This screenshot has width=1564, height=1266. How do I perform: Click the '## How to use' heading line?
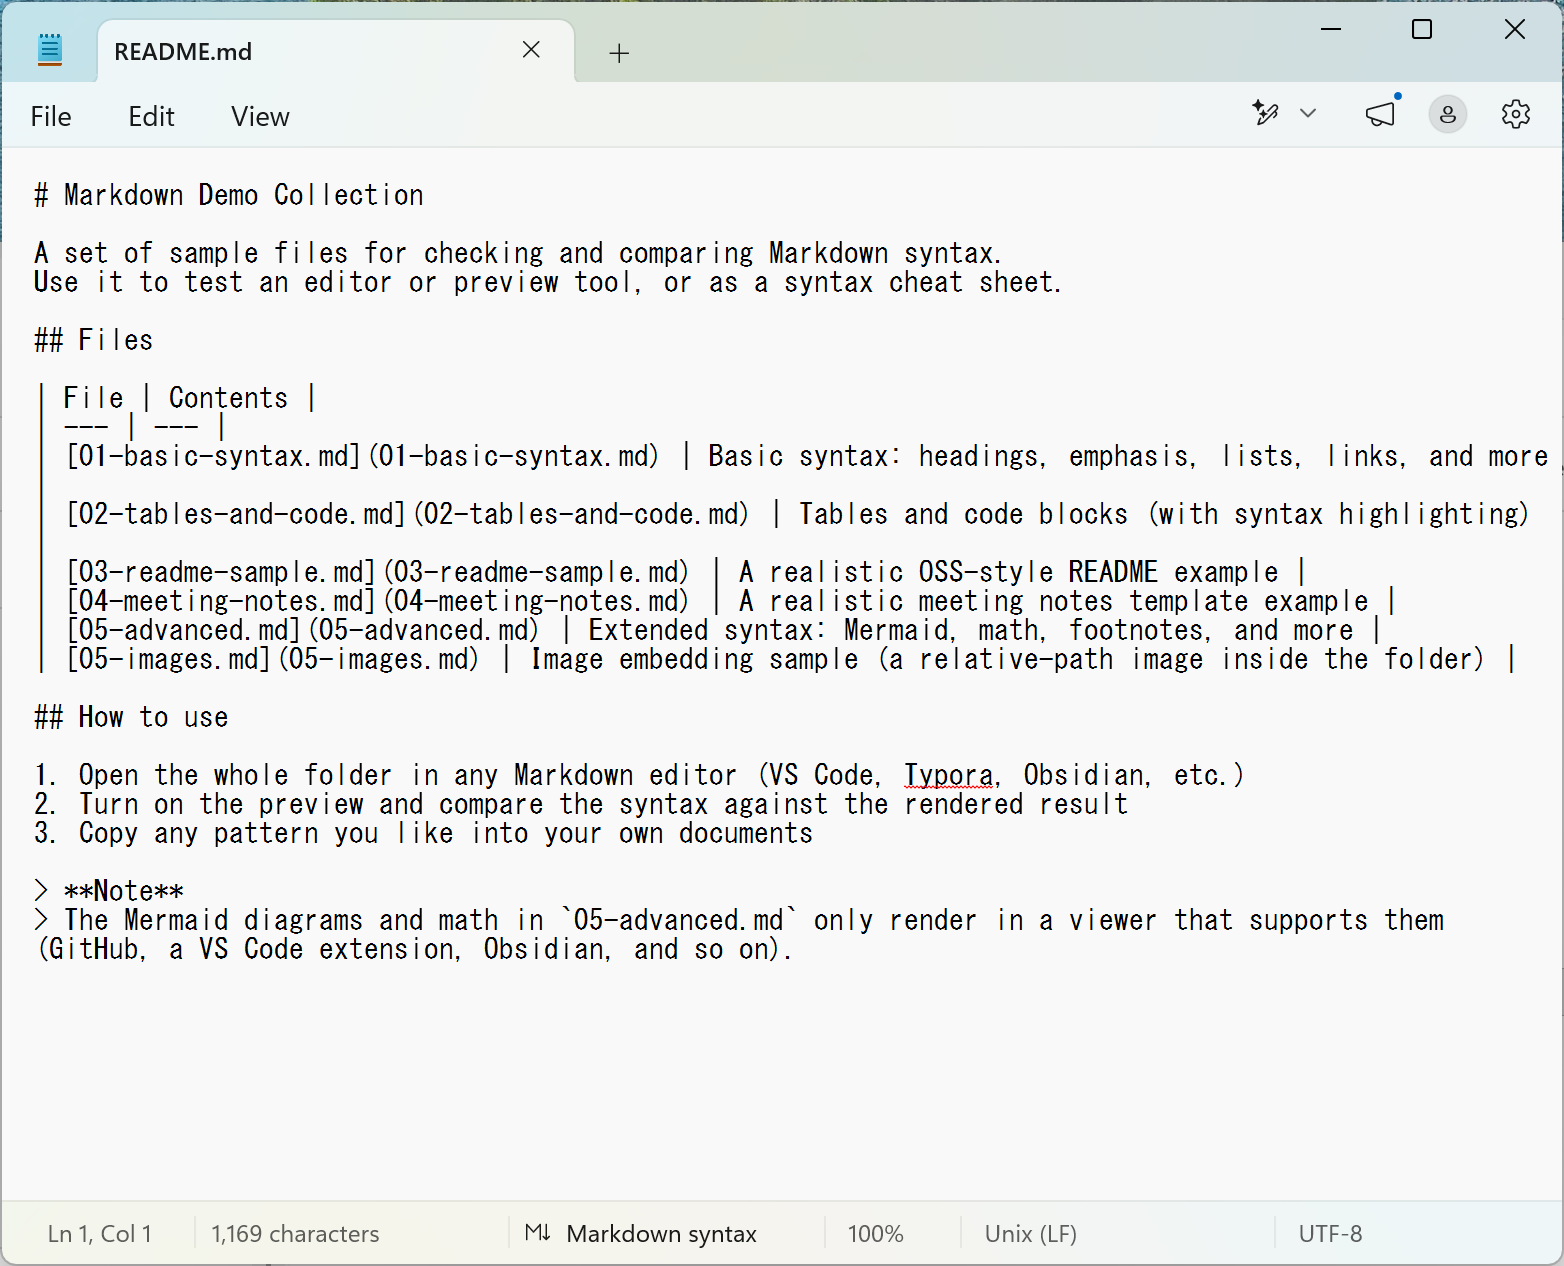(x=131, y=717)
